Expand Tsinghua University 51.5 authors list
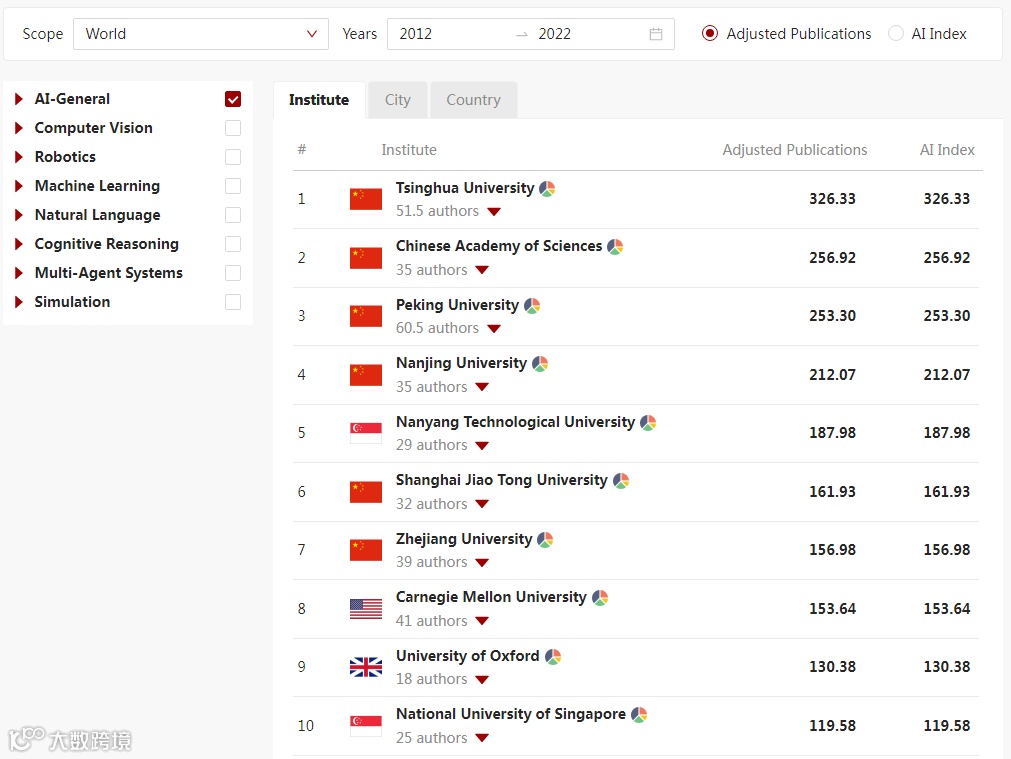 494,212
